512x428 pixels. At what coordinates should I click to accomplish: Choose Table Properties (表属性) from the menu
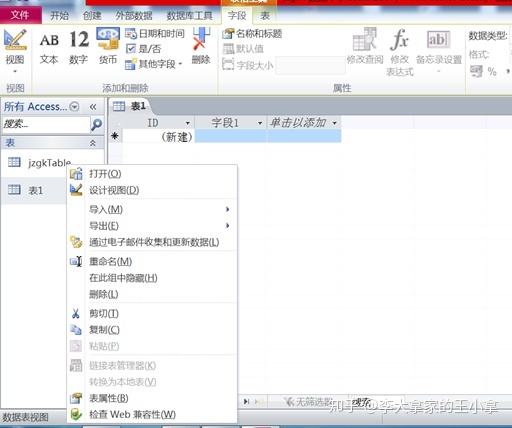tap(153, 398)
